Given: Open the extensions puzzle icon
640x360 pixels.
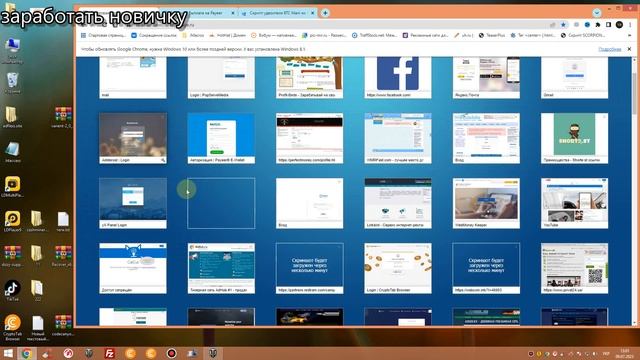Looking at the screenshot, I should point(598,25).
